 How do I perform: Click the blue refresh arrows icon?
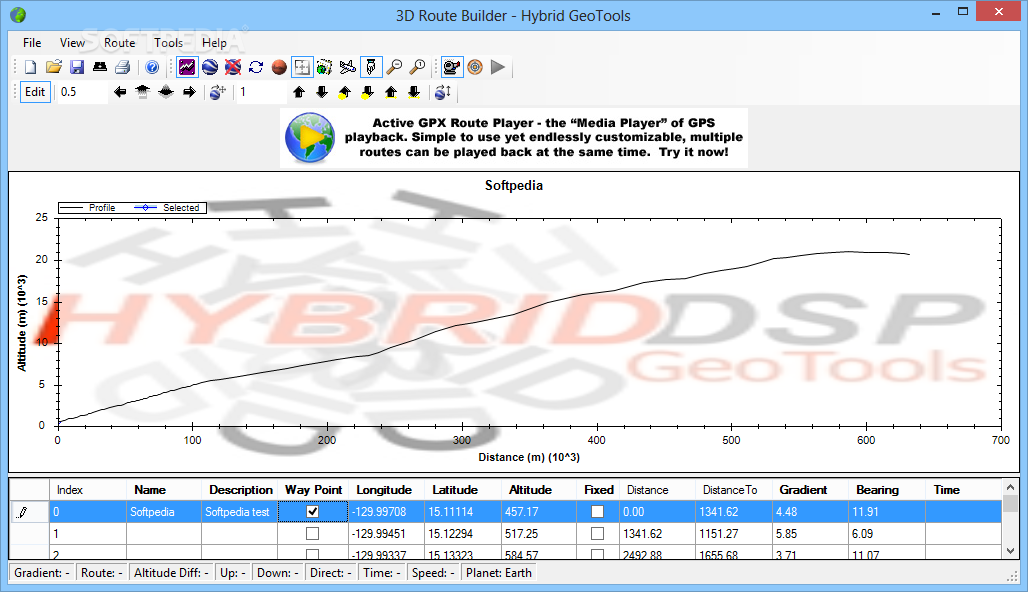(256, 67)
